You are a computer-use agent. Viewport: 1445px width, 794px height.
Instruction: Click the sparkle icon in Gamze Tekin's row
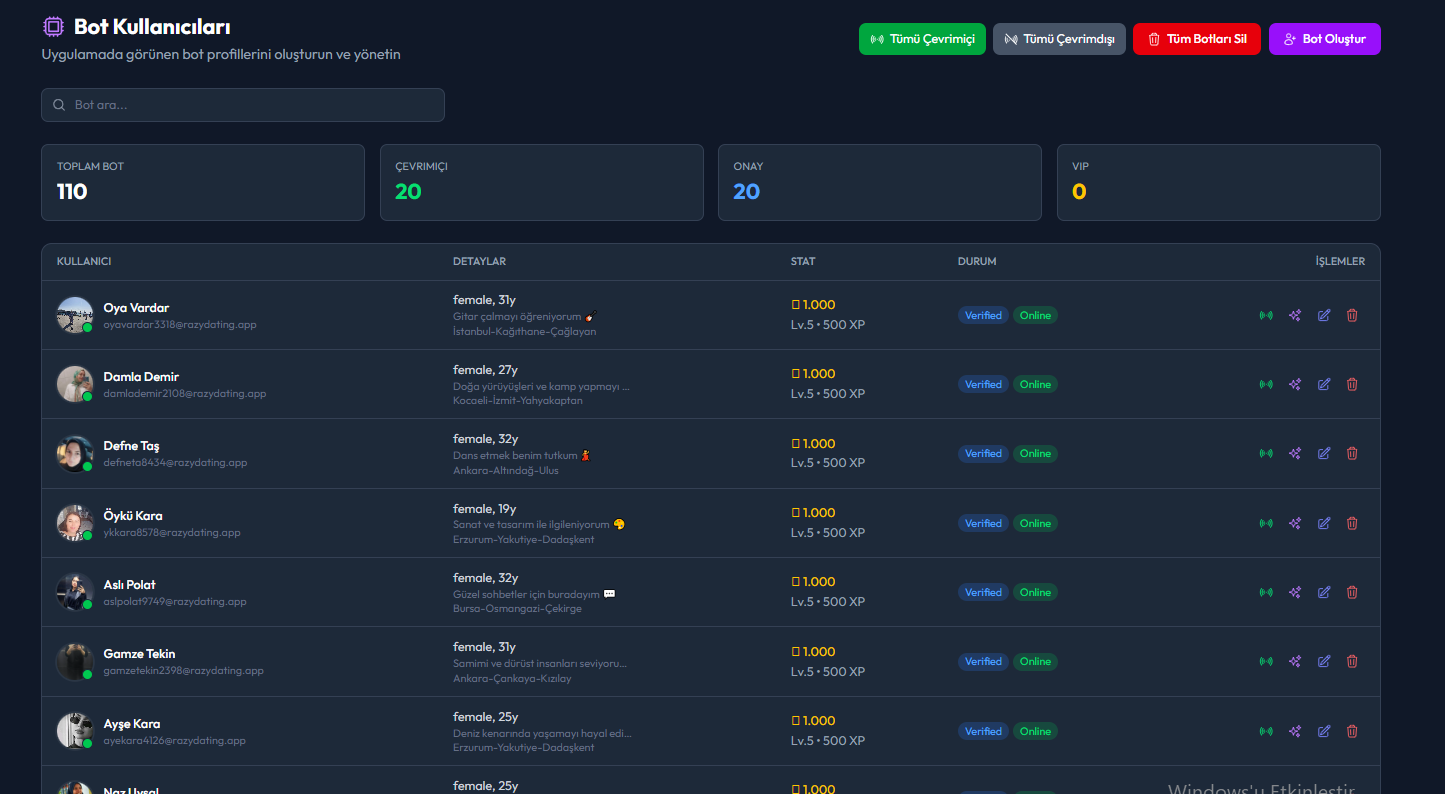coord(1295,661)
